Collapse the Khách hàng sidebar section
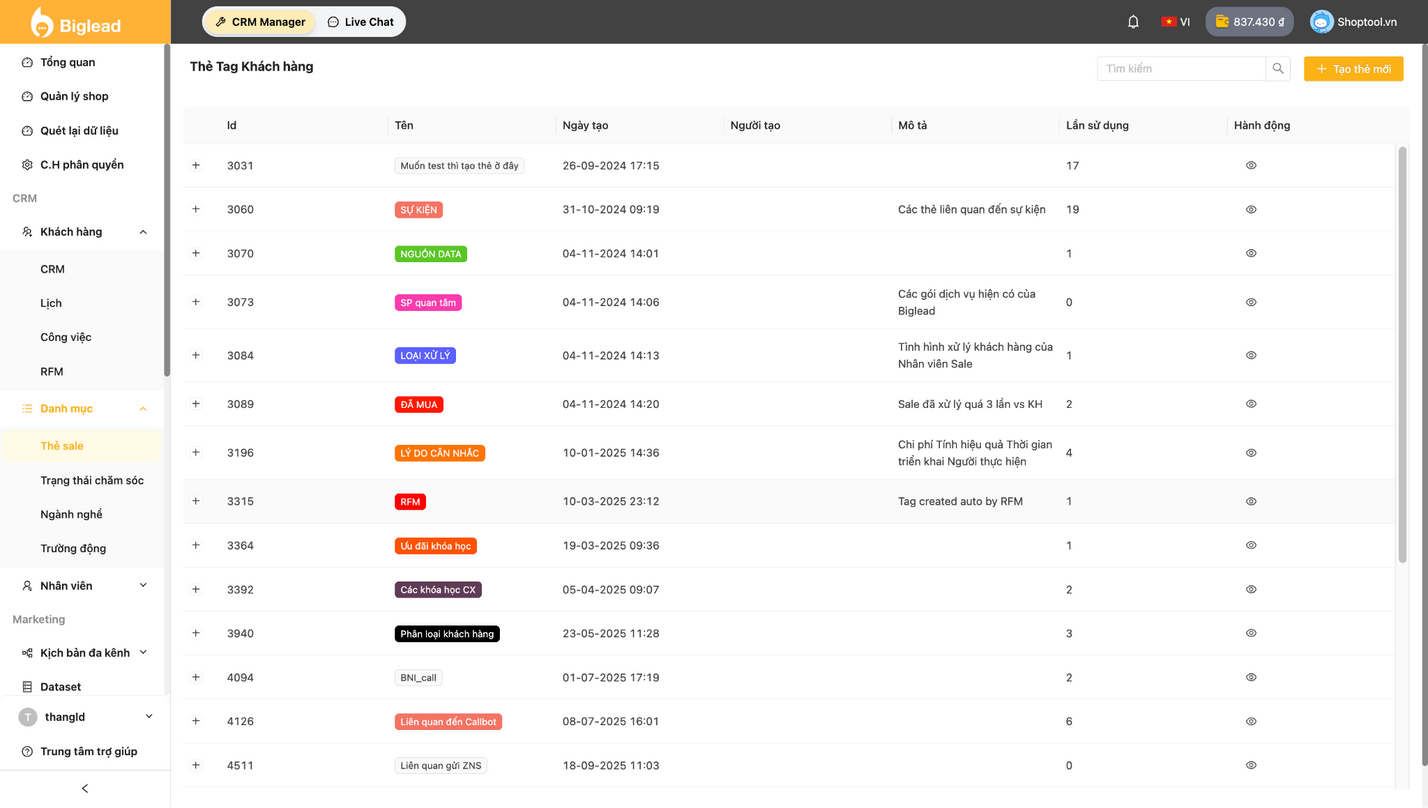1428x808 pixels. 143,232
